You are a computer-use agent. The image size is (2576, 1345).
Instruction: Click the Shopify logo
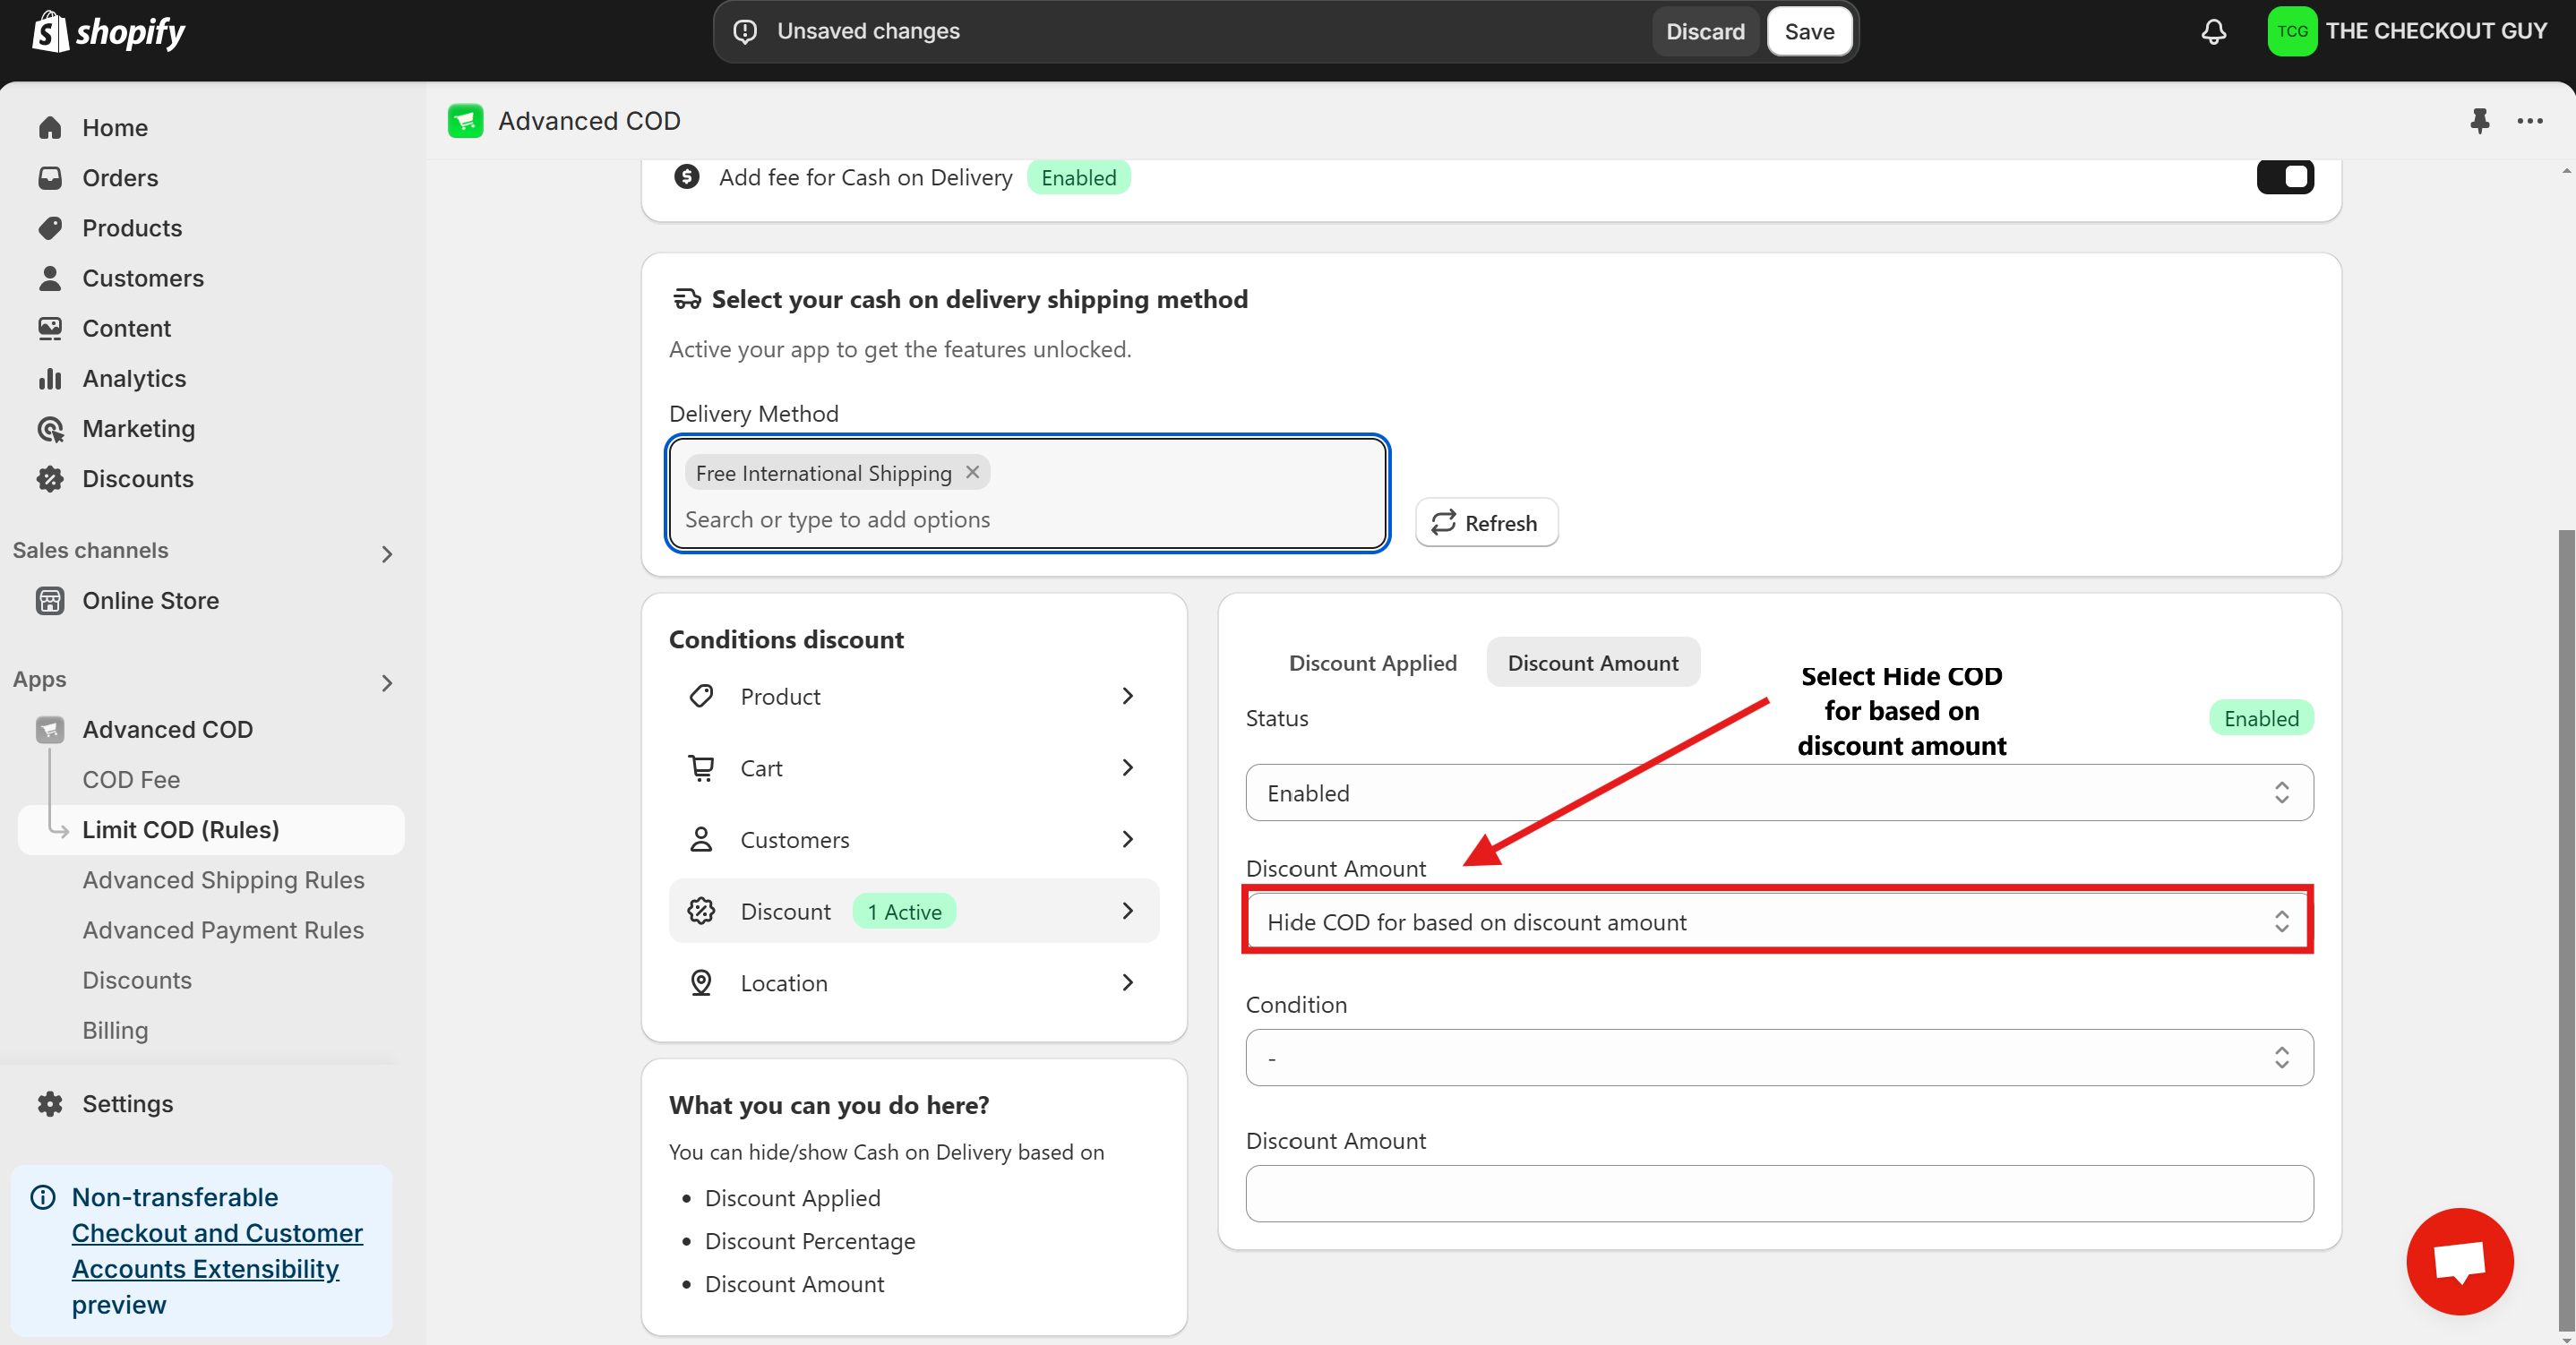pyautogui.click(x=108, y=31)
